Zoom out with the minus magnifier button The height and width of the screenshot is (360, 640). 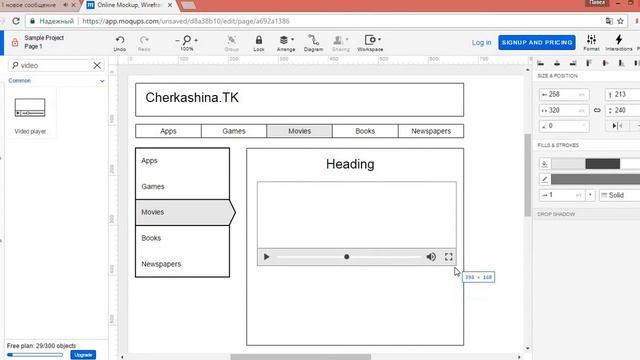[177, 40]
